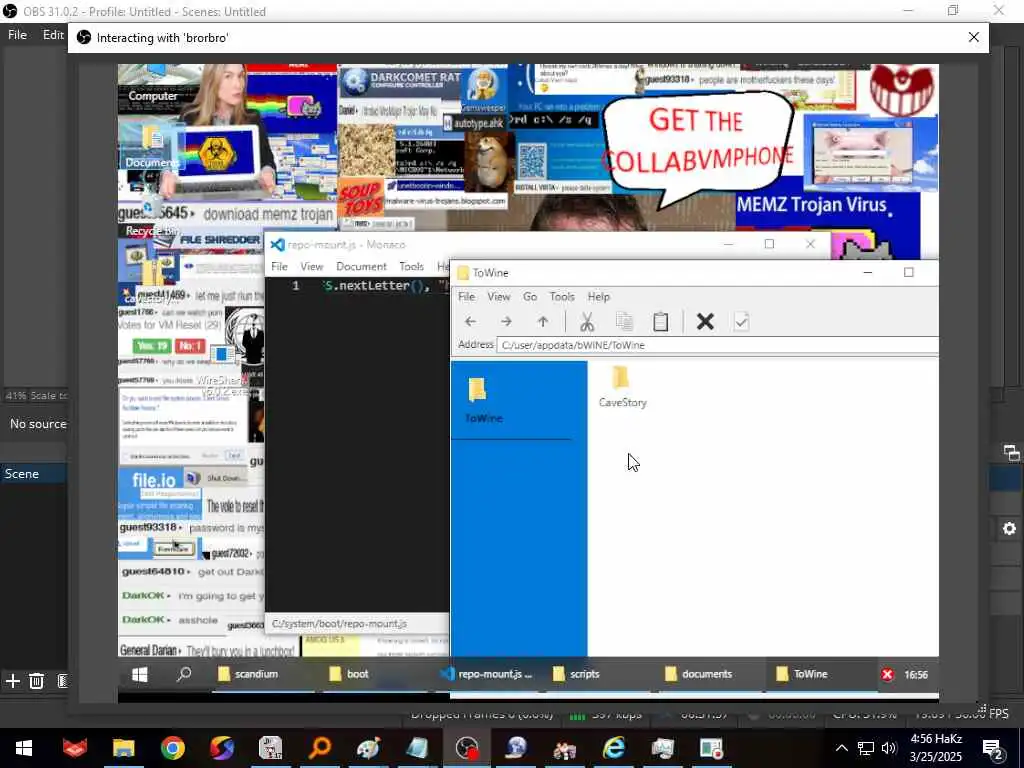1024x768 pixels.
Task: Click the Paste clipboard icon in ToWine toolbar
Action: point(661,321)
